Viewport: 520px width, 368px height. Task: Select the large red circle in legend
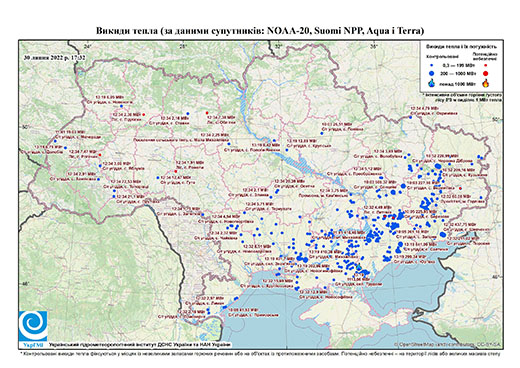point(486,73)
